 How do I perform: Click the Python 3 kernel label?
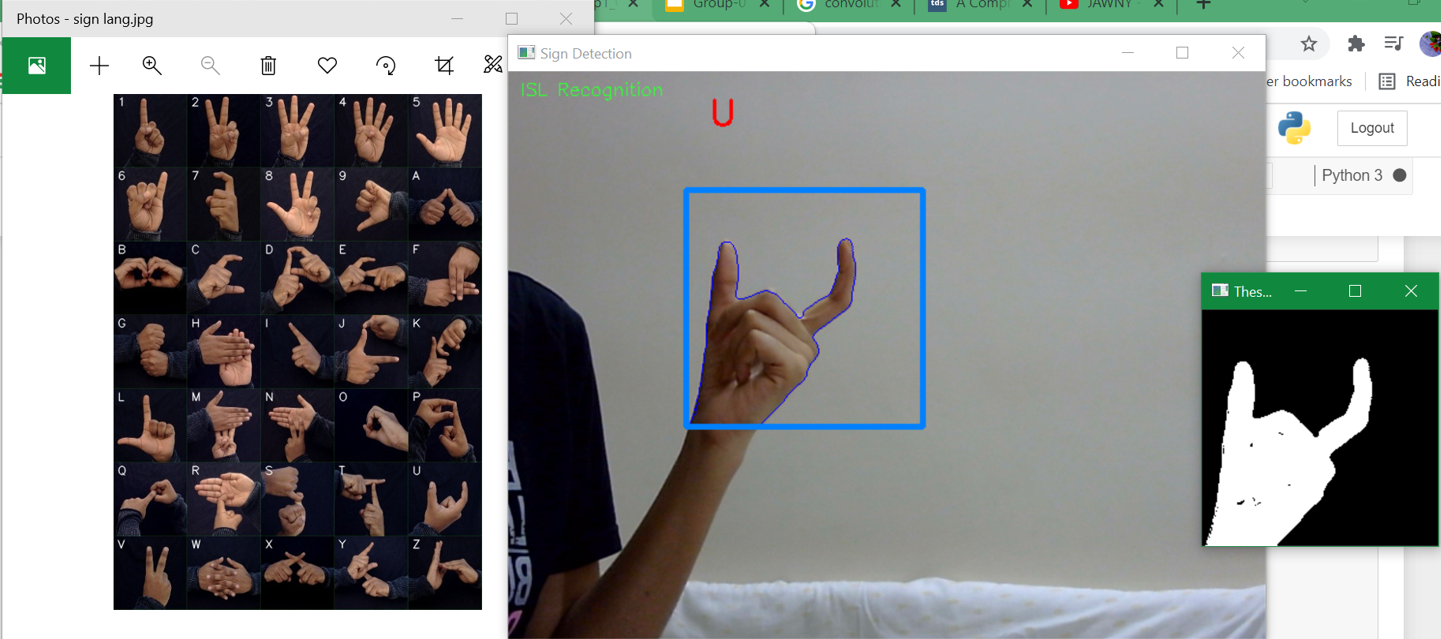(1352, 175)
